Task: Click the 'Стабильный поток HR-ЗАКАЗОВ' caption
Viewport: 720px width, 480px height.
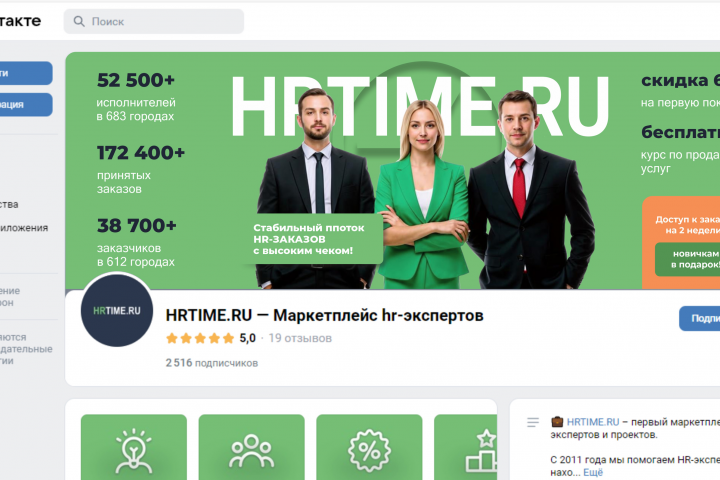Action: (309, 239)
